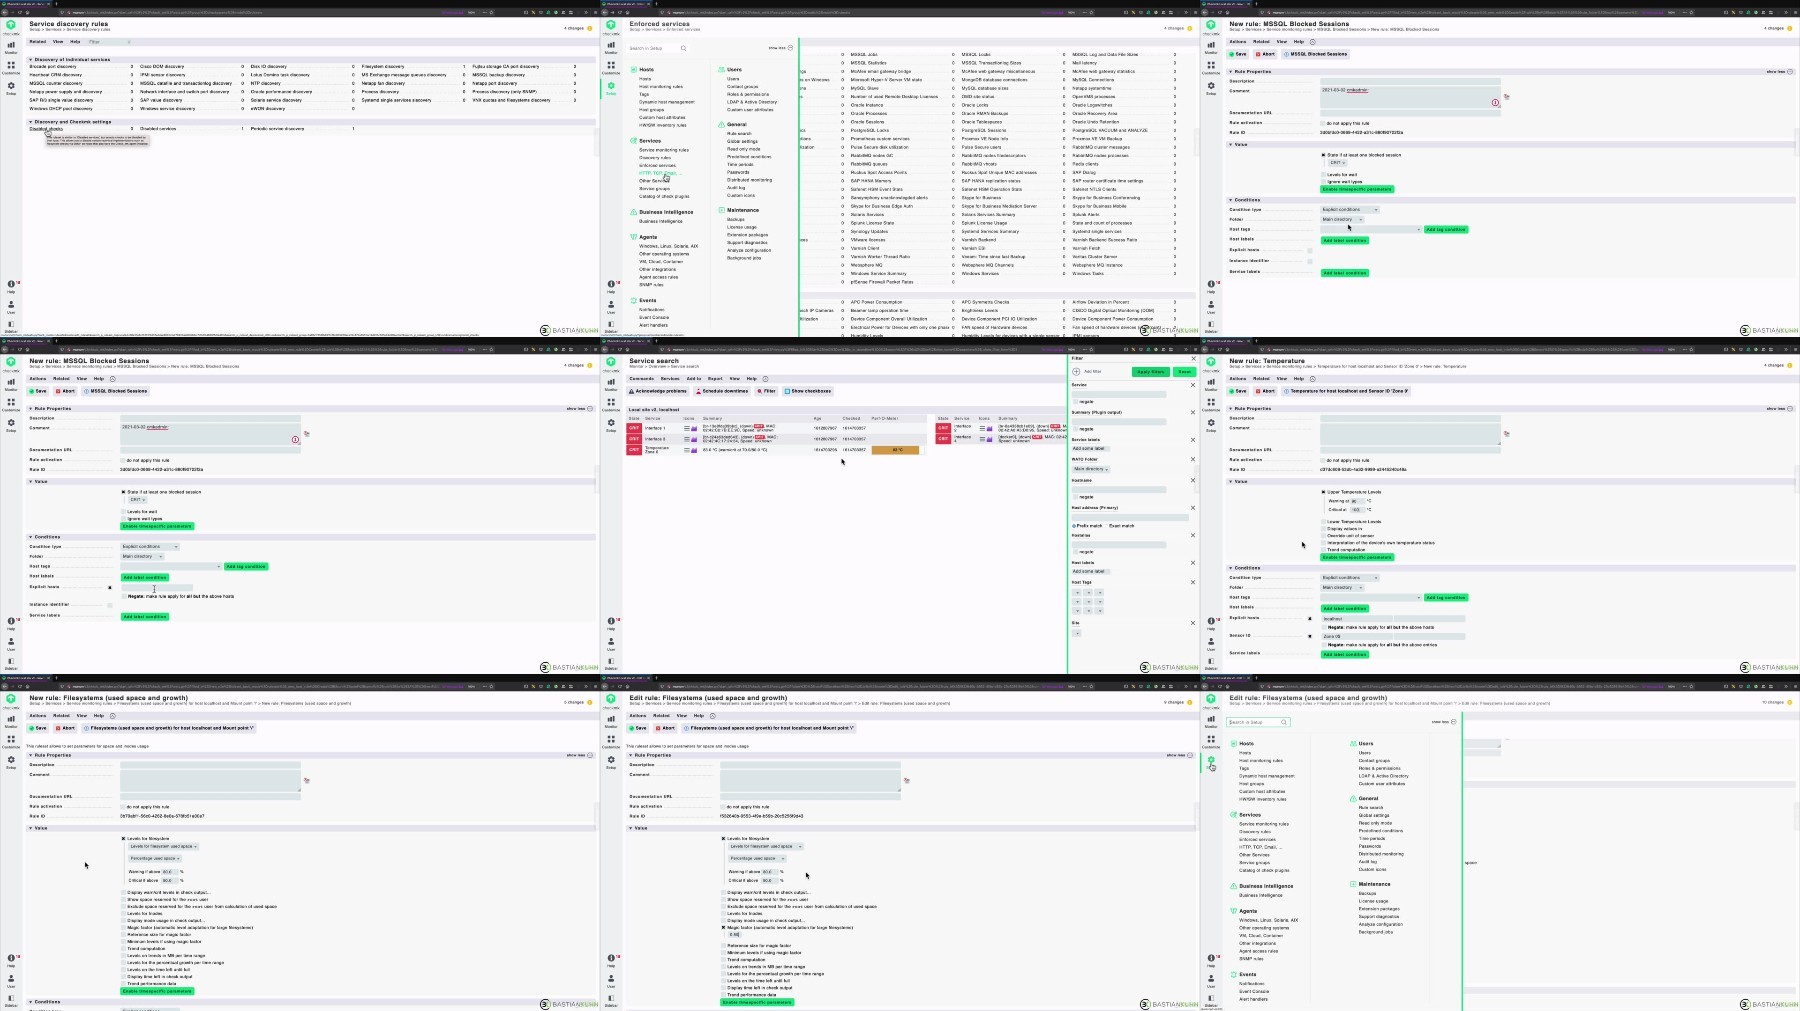The height and width of the screenshot is (1011, 1800).
Task: Remove the WATO Folder filter
Action: tap(1193, 459)
